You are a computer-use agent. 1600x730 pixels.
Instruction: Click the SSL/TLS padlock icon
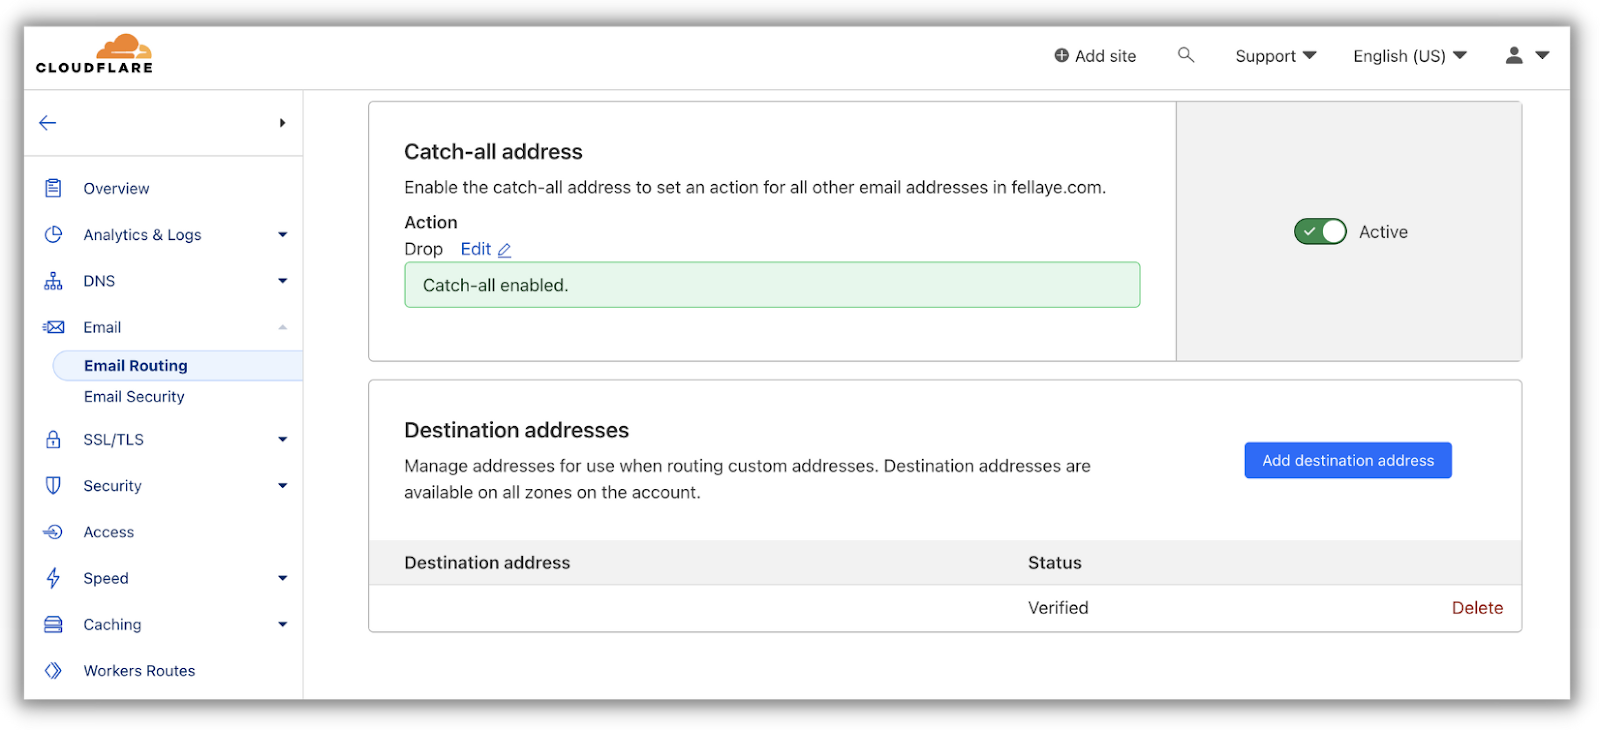(54, 440)
